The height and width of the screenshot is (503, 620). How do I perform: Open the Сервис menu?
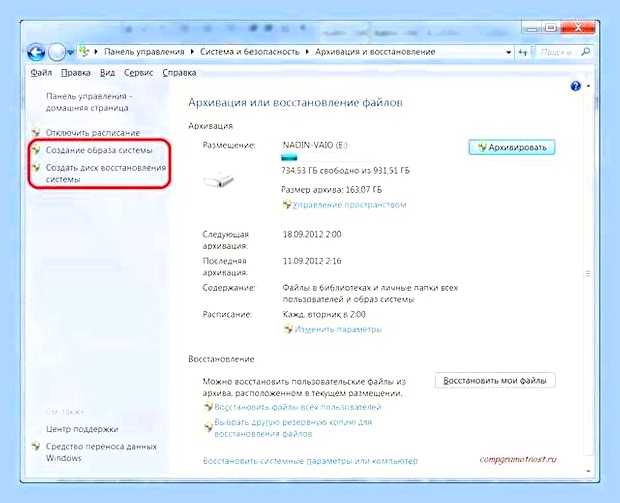(x=138, y=73)
